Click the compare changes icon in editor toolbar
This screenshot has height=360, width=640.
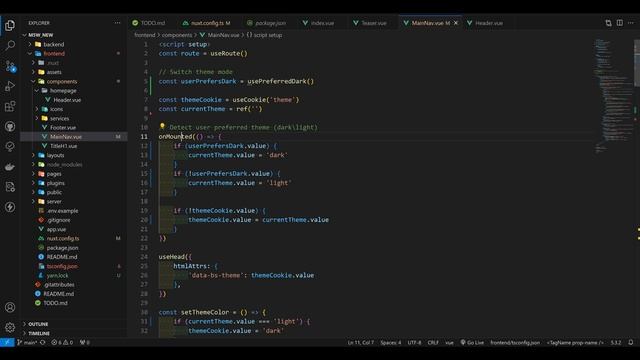click(x=608, y=23)
